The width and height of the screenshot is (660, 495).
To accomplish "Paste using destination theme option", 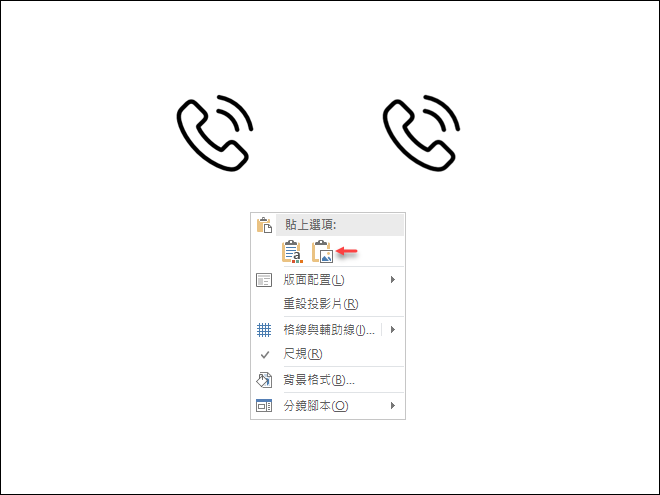I will (292, 252).
